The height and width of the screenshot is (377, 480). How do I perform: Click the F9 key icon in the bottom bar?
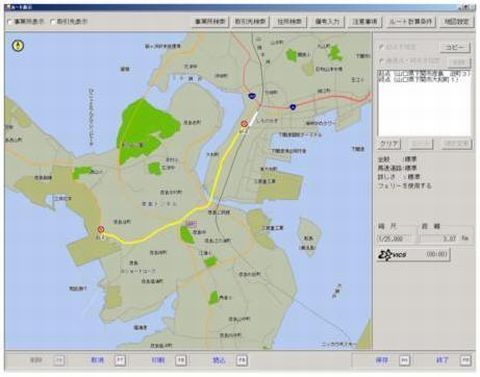click(x=241, y=360)
